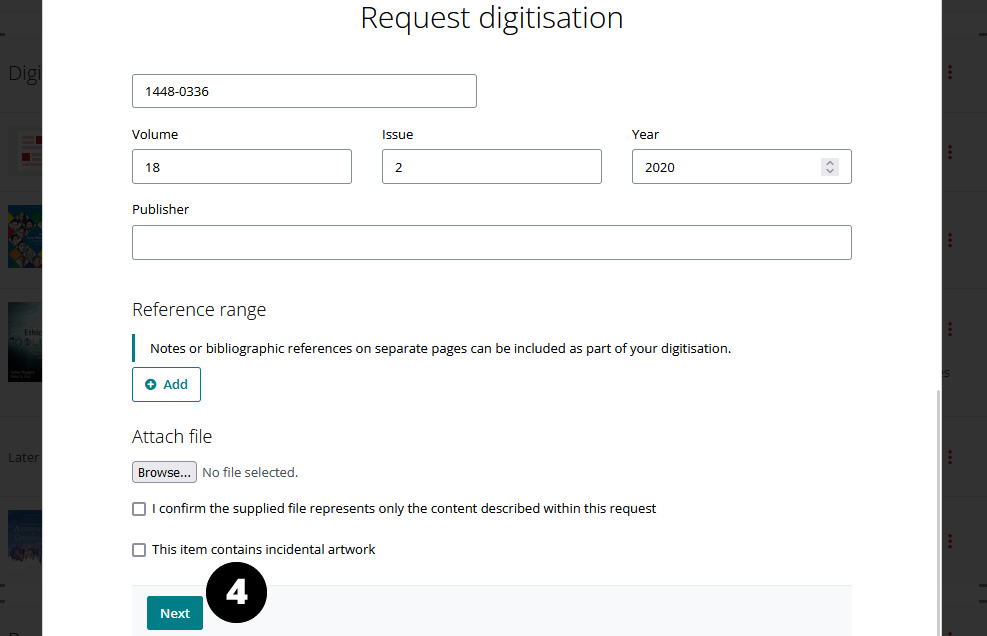
Task: Click Browse... to attach a file
Action: 164,472
